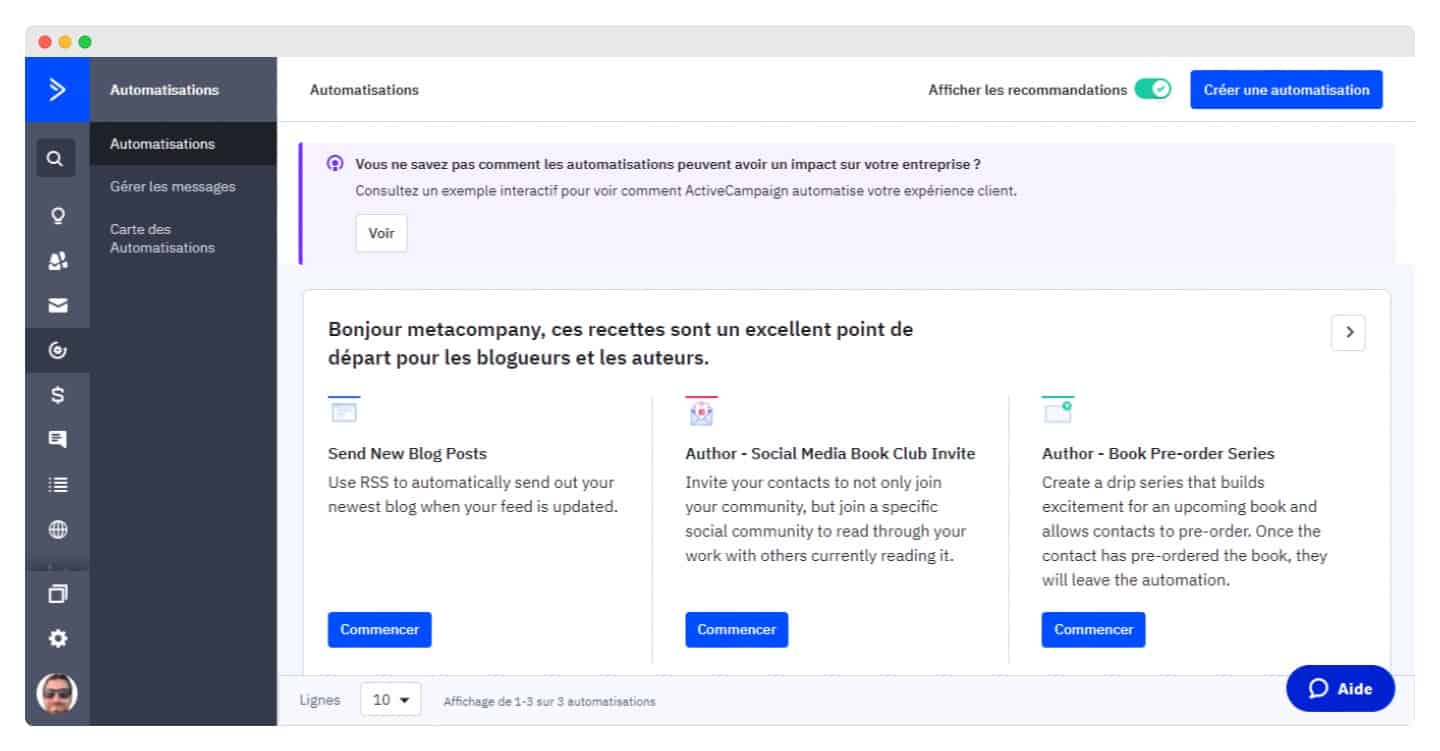Toggle Afficher les recommandations switch
Viewport: 1440px width, 751px height.
[1152, 89]
